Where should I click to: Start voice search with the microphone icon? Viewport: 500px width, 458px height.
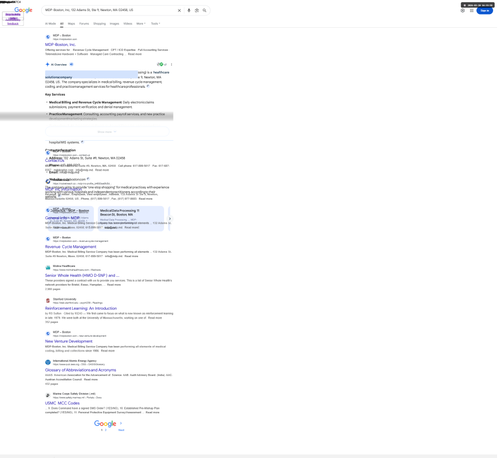[189, 10]
